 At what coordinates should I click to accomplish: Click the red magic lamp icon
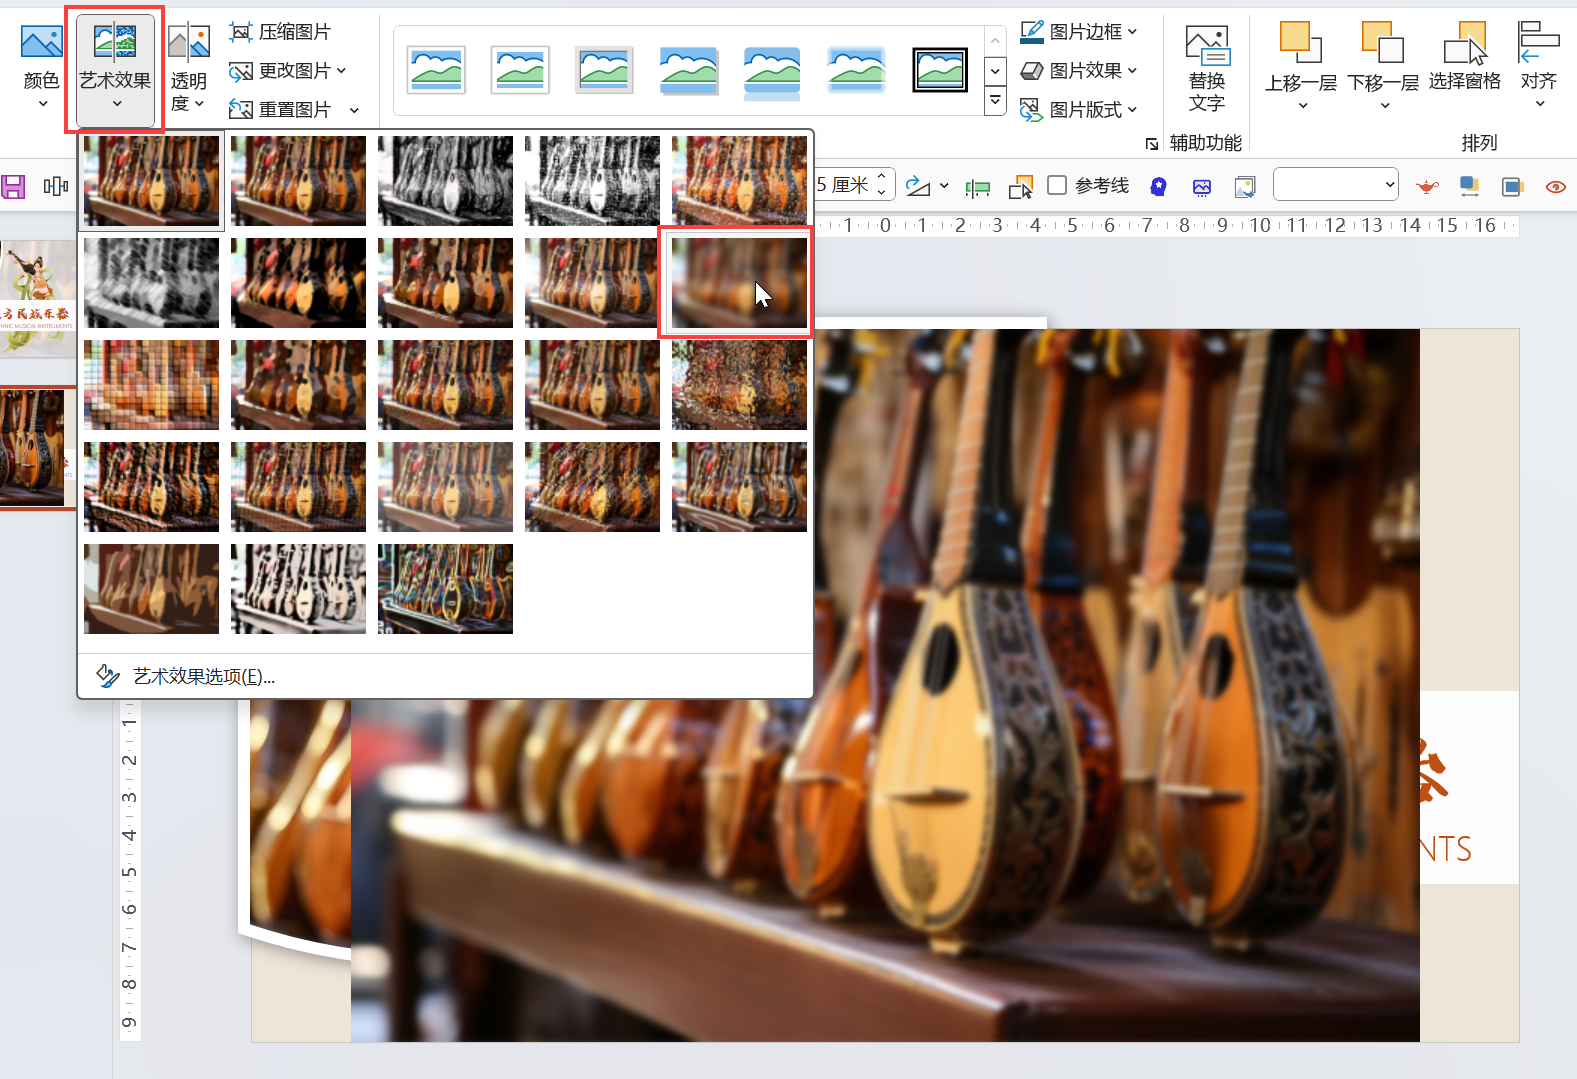click(1428, 186)
